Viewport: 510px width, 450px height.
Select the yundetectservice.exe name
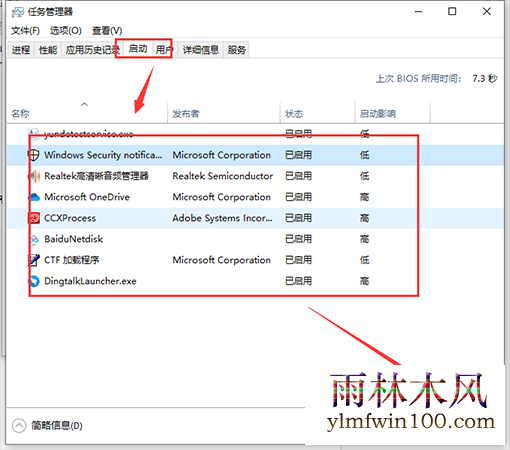point(89,134)
